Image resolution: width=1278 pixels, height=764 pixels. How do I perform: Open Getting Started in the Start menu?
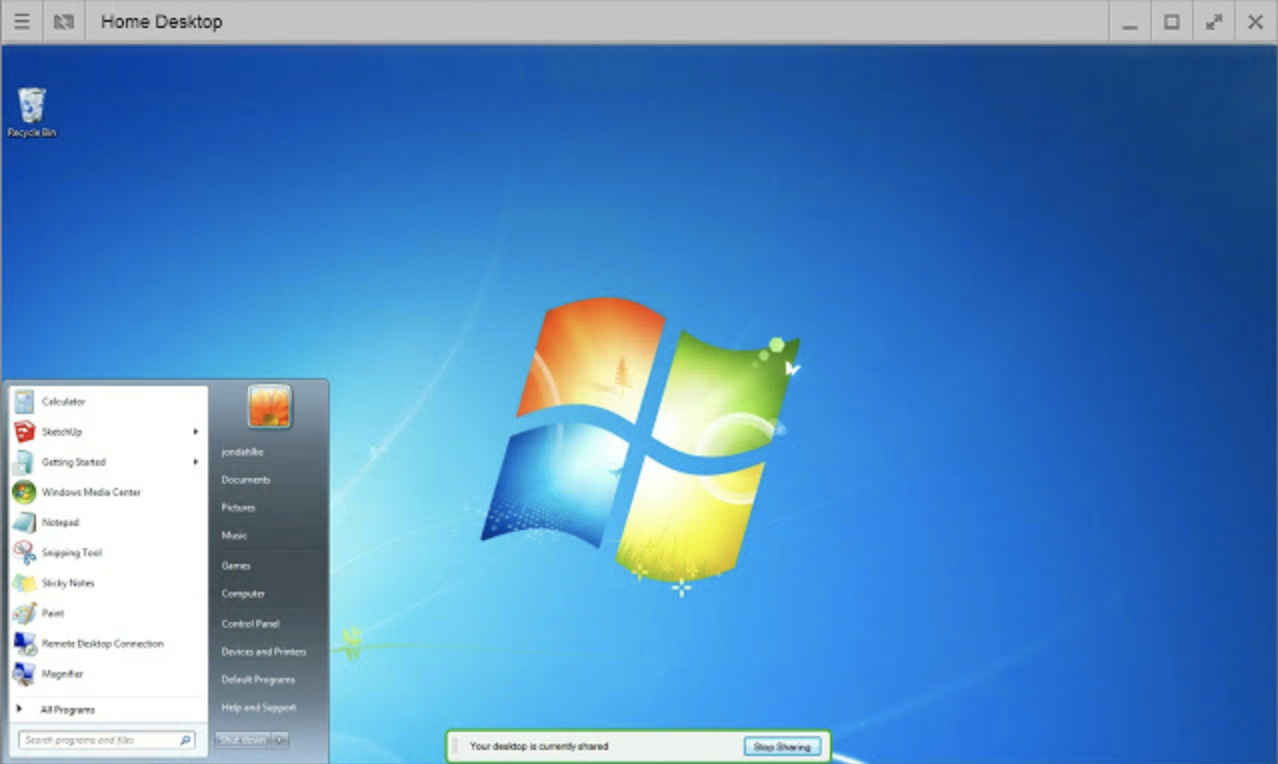click(108, 462)
